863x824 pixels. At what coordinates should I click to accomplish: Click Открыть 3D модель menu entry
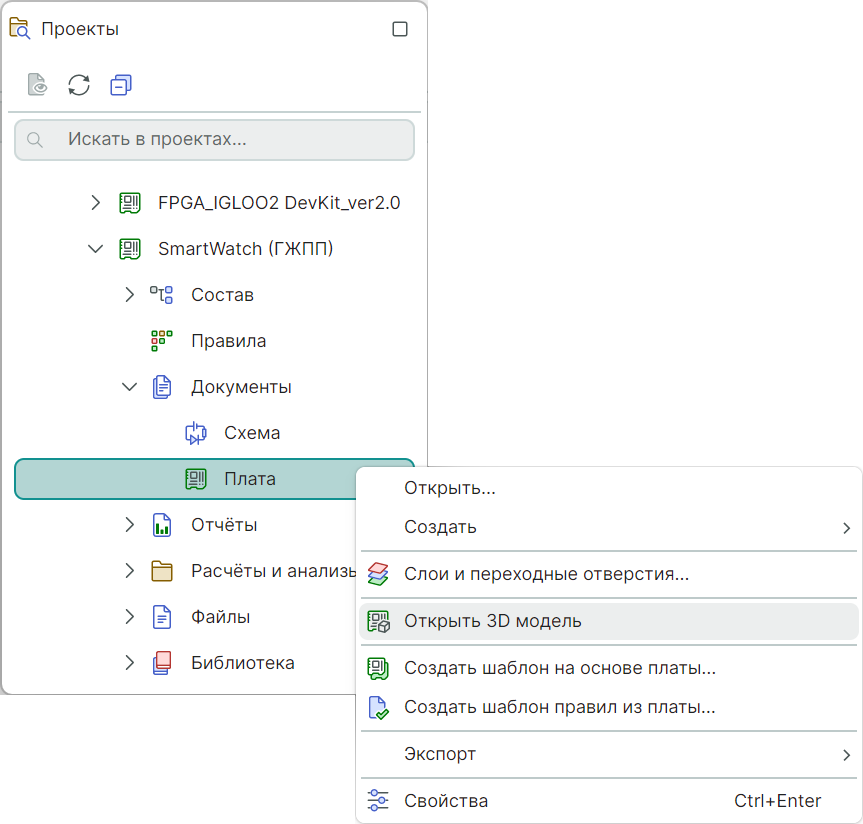point(492,621)
